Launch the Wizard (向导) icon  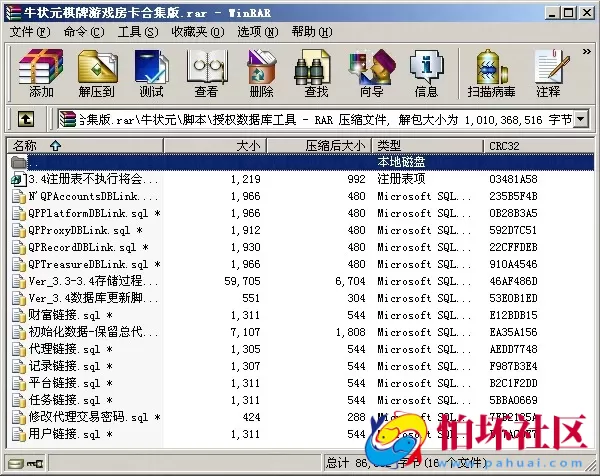click(x=371, y=73)
